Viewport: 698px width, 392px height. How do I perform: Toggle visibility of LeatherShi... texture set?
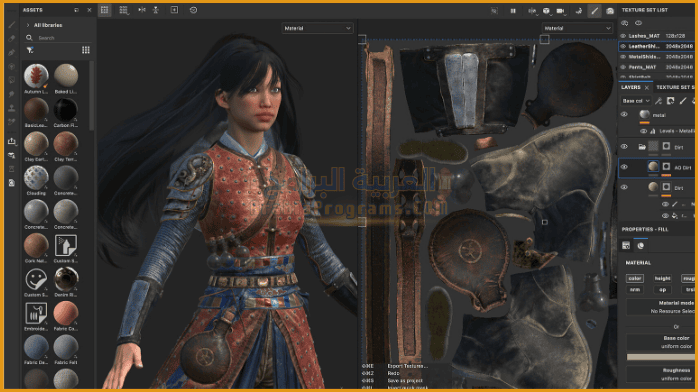(x=623, y=46)
